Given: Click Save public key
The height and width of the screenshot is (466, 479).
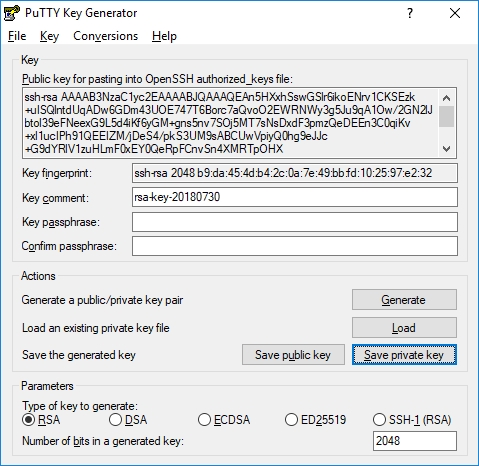Looking at the screenshot, I should [293, 355].
